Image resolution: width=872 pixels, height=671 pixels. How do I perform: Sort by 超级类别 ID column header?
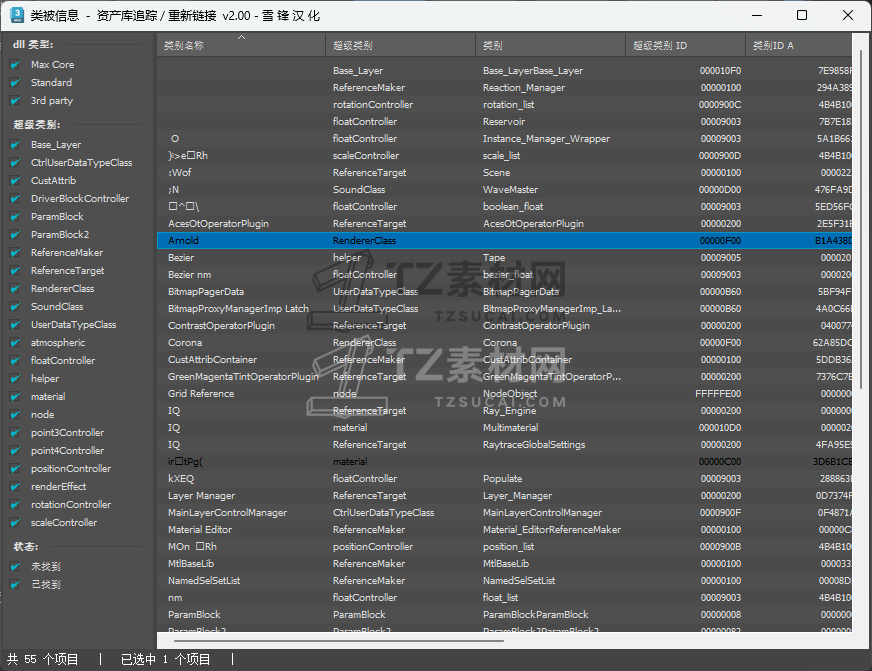coord(685,45)
